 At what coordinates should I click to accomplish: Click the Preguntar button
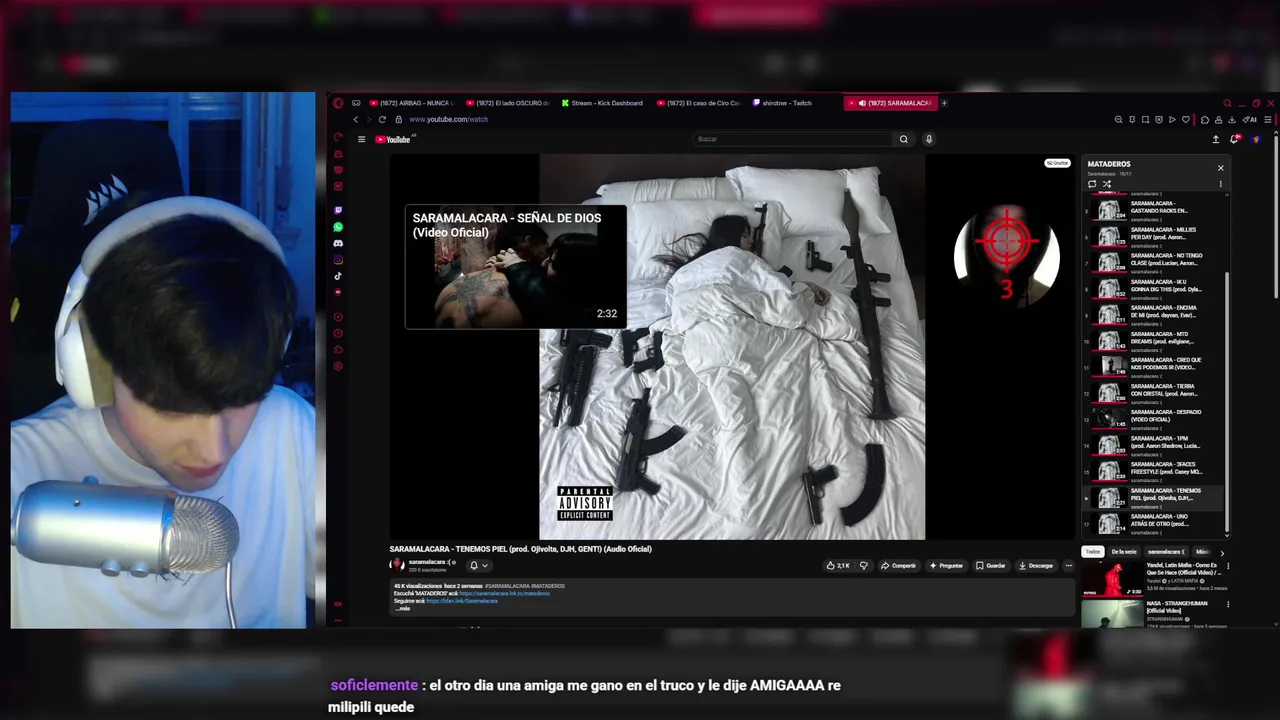pyautogui.click(x=946, y=565)
